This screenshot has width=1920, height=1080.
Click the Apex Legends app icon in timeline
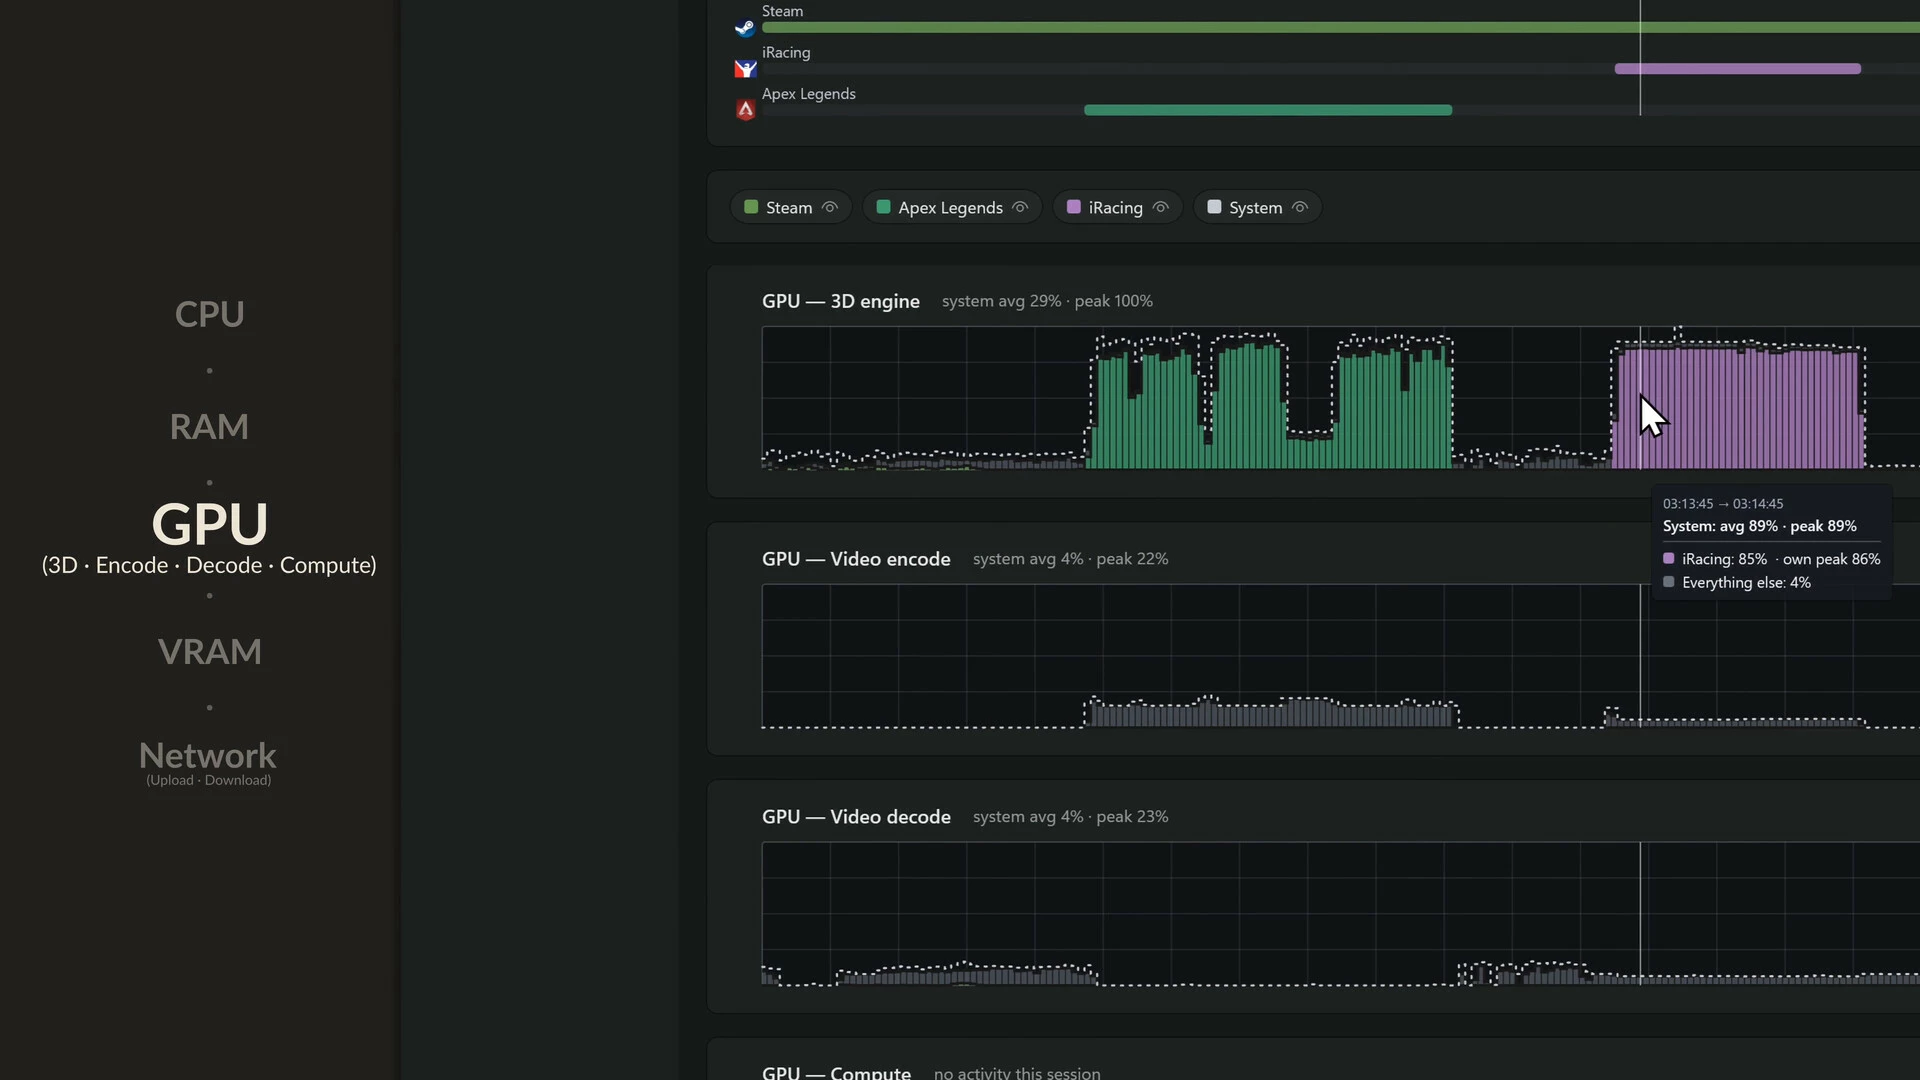745,110
